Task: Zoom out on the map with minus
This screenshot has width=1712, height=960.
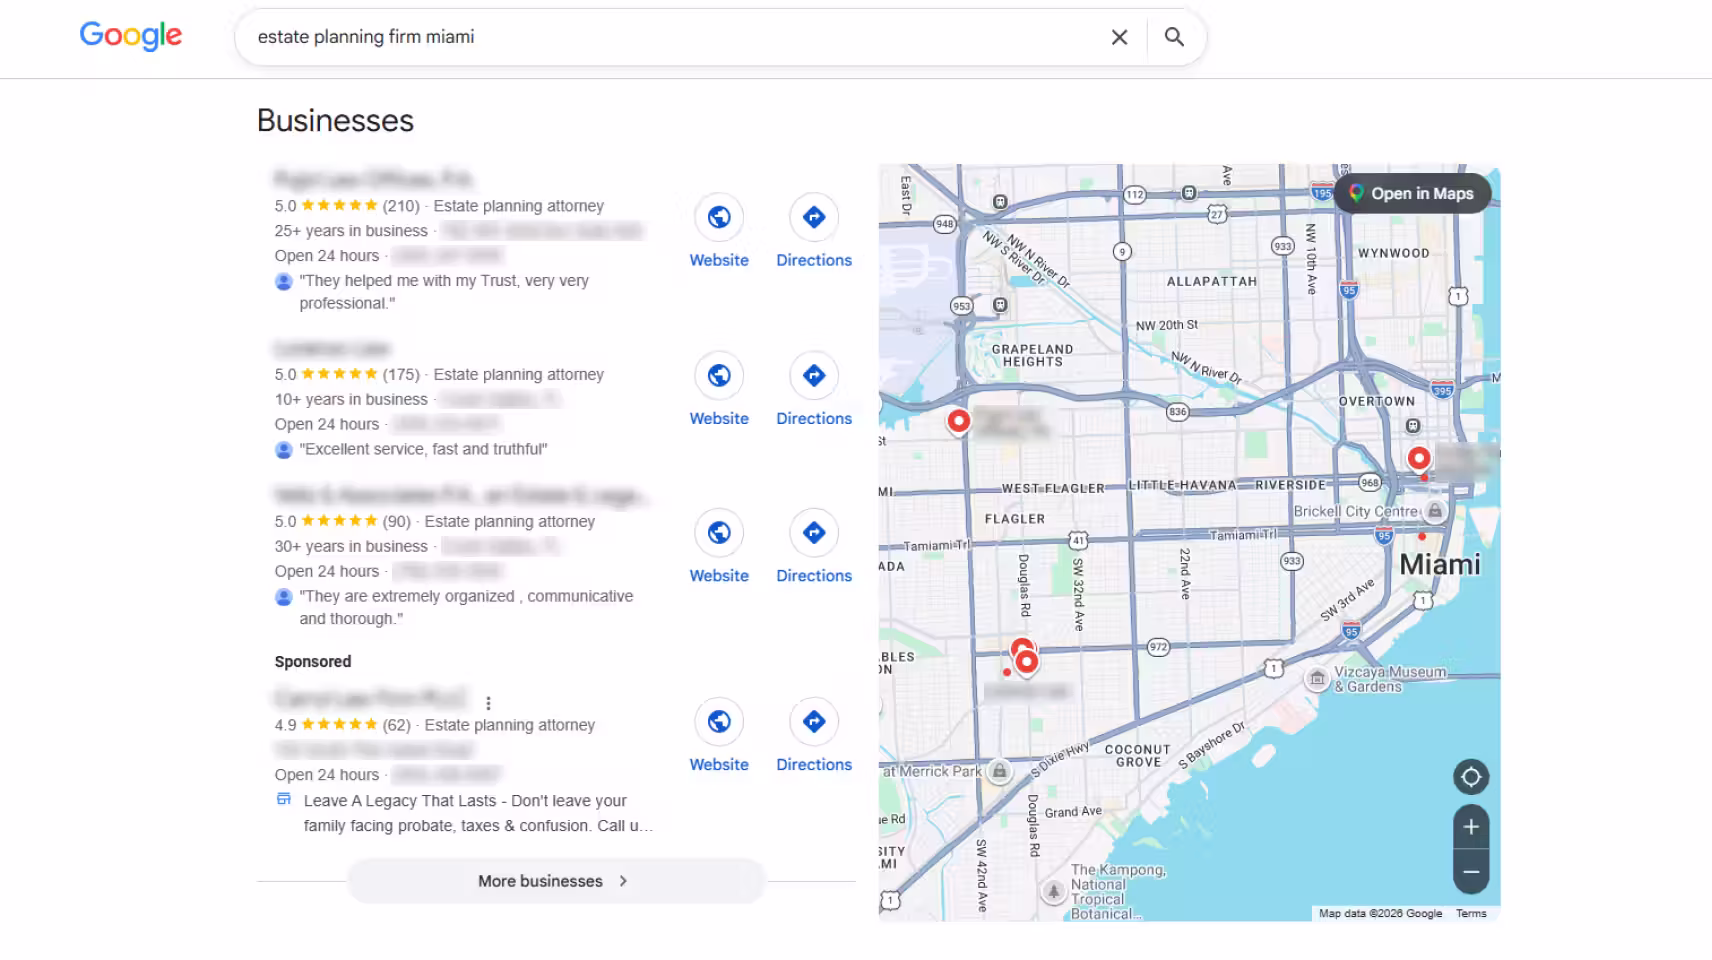Action: tap(1471, 872)
